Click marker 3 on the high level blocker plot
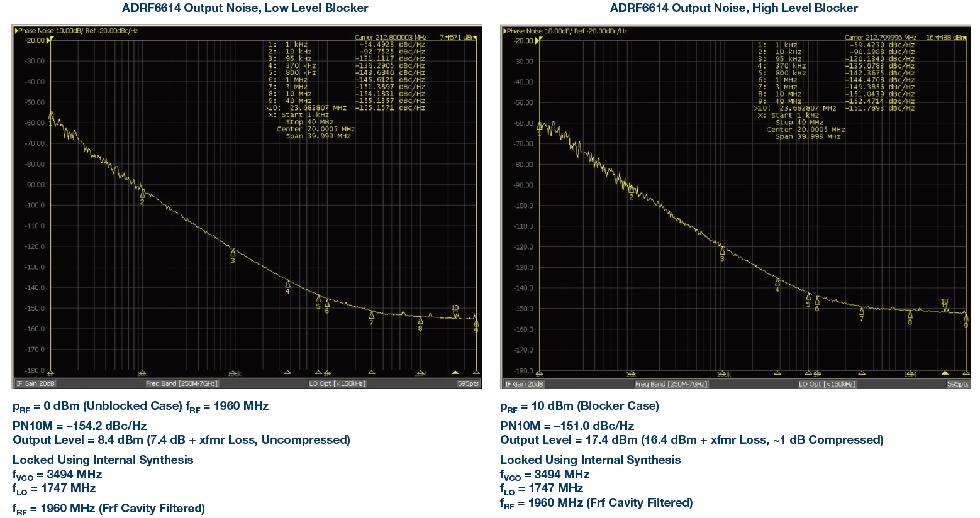This screenshot has width=980, height=518. [722, 255]
